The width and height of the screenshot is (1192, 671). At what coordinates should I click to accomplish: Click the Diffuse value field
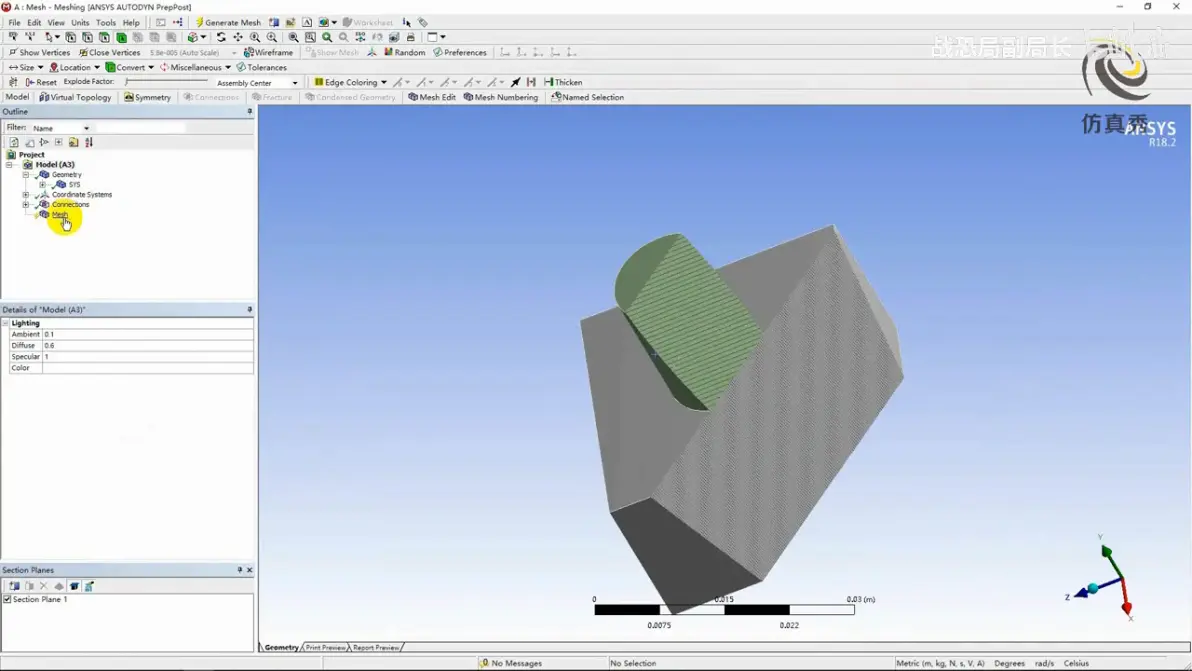click(x=147, y=346)
